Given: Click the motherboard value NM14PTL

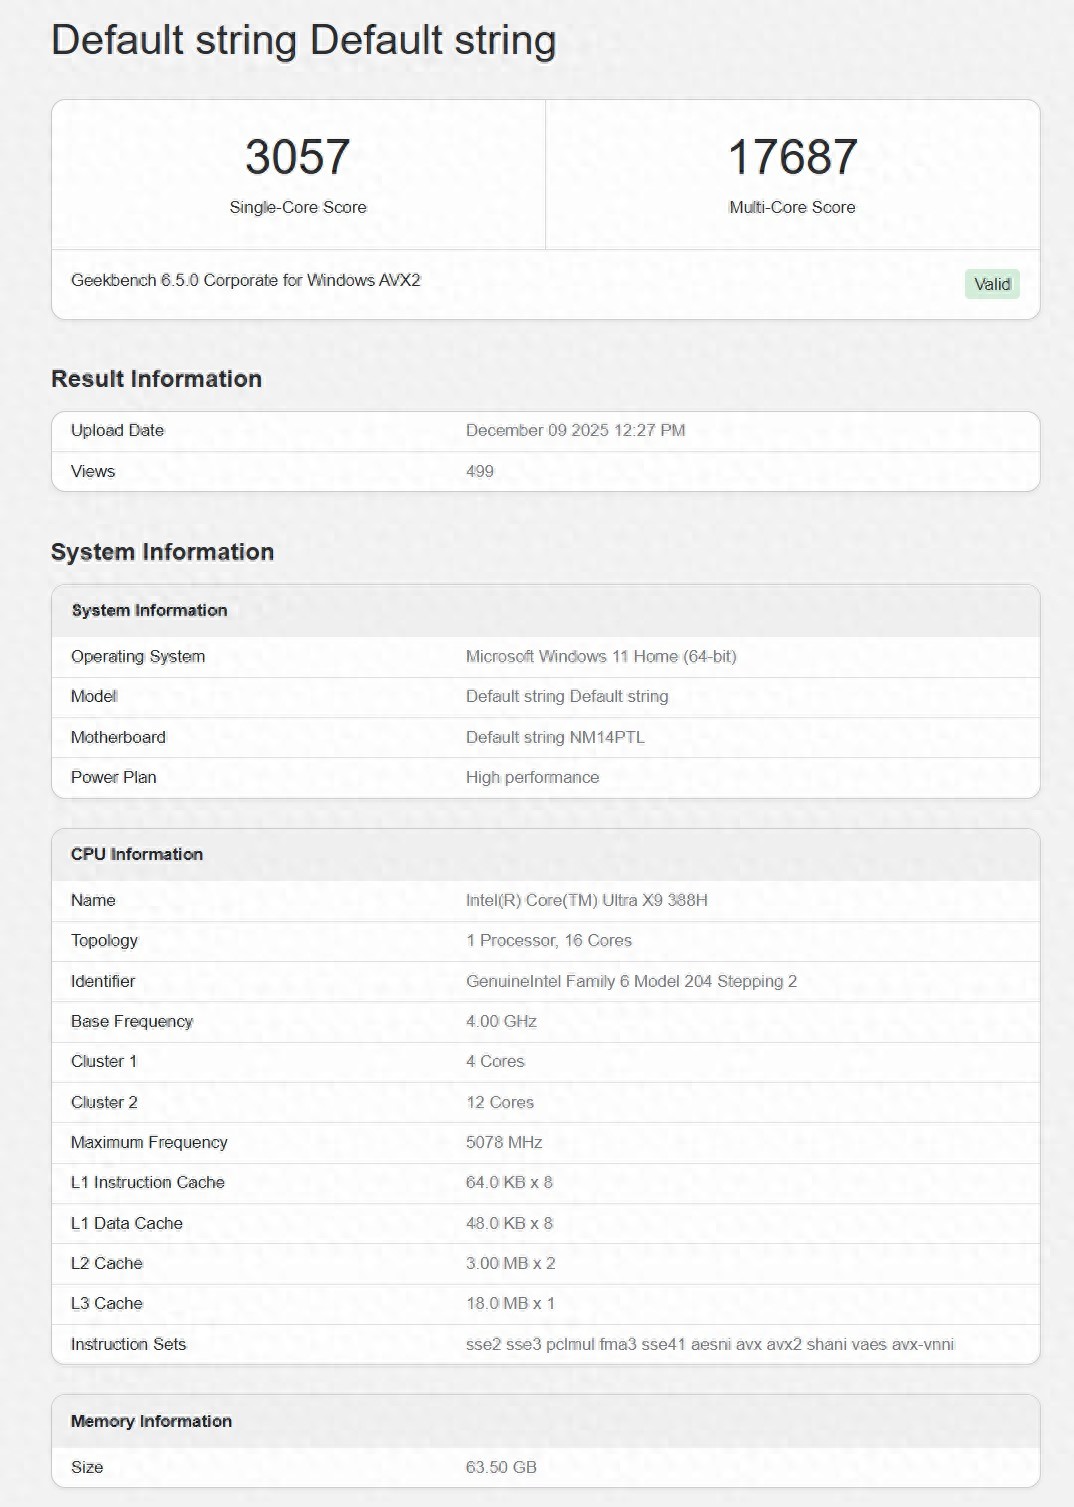Looking at the screenshot, I should (555, 737).
